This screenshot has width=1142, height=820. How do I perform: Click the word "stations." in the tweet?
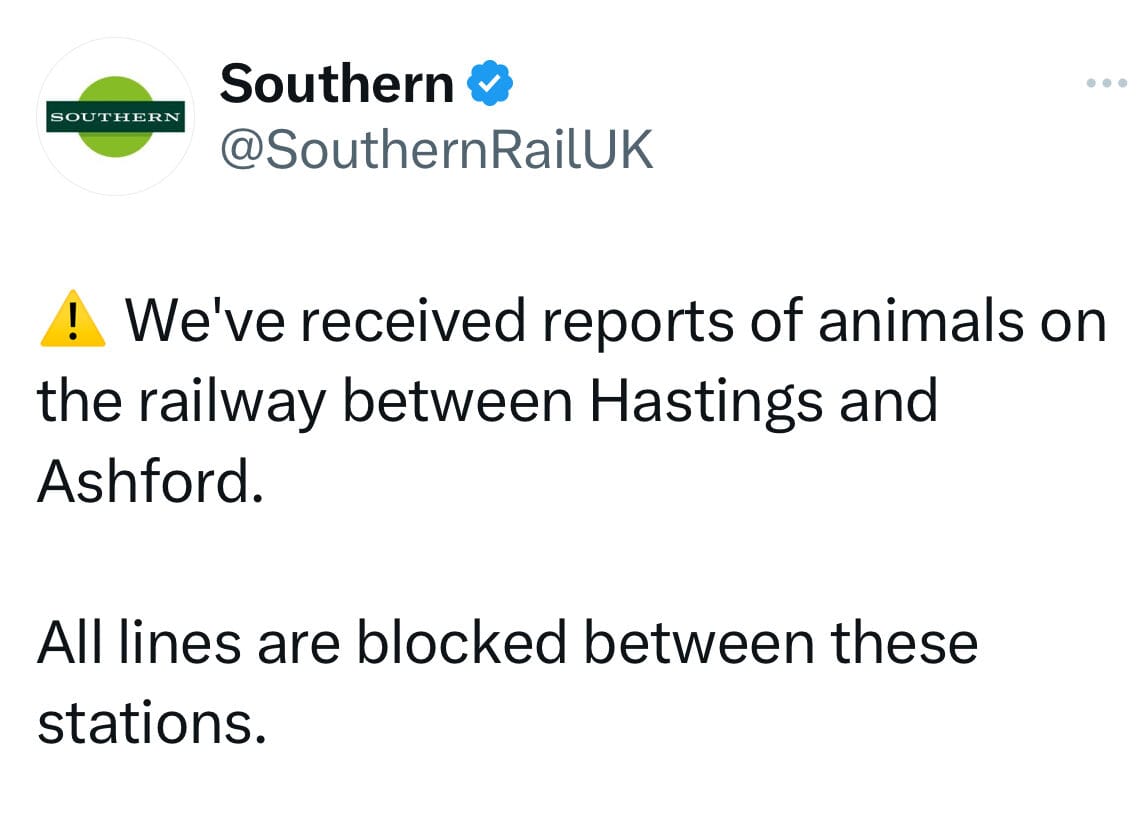[x=152, y=724]
